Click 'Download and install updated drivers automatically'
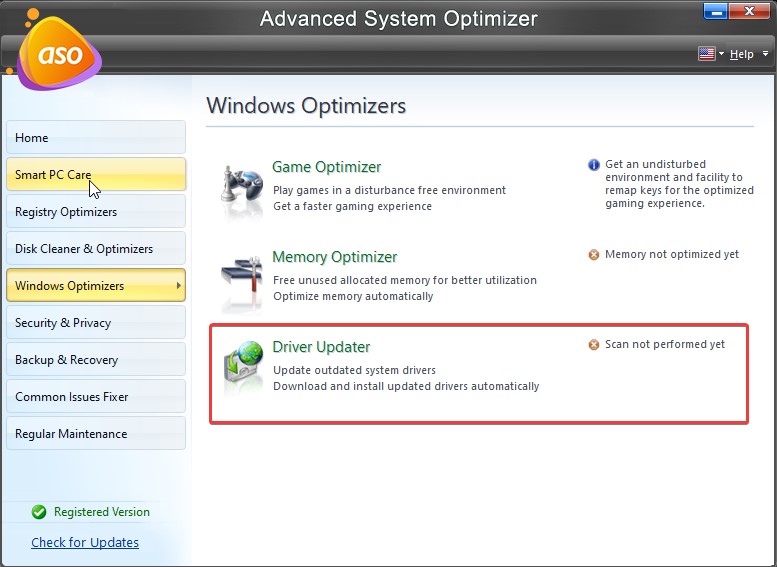The height and width of the screenshot is (567, 777). coord(406,386)
